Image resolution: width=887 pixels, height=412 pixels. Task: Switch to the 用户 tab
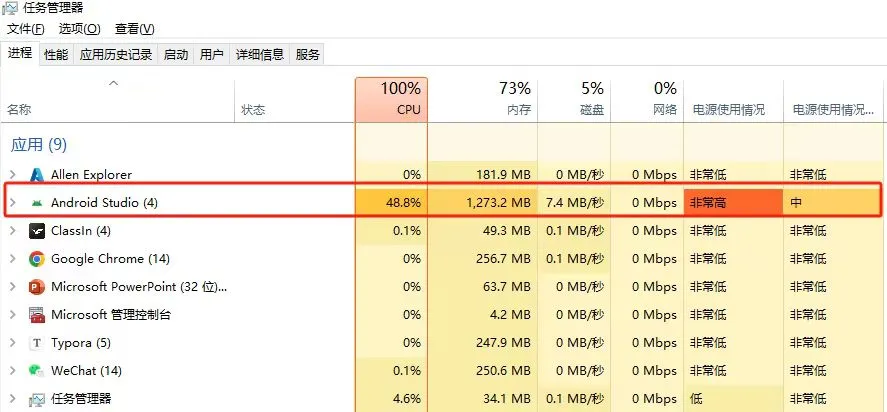pos(212,54)
